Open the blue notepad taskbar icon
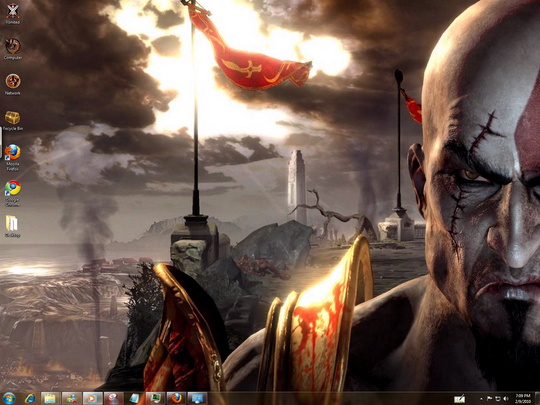 134,398
